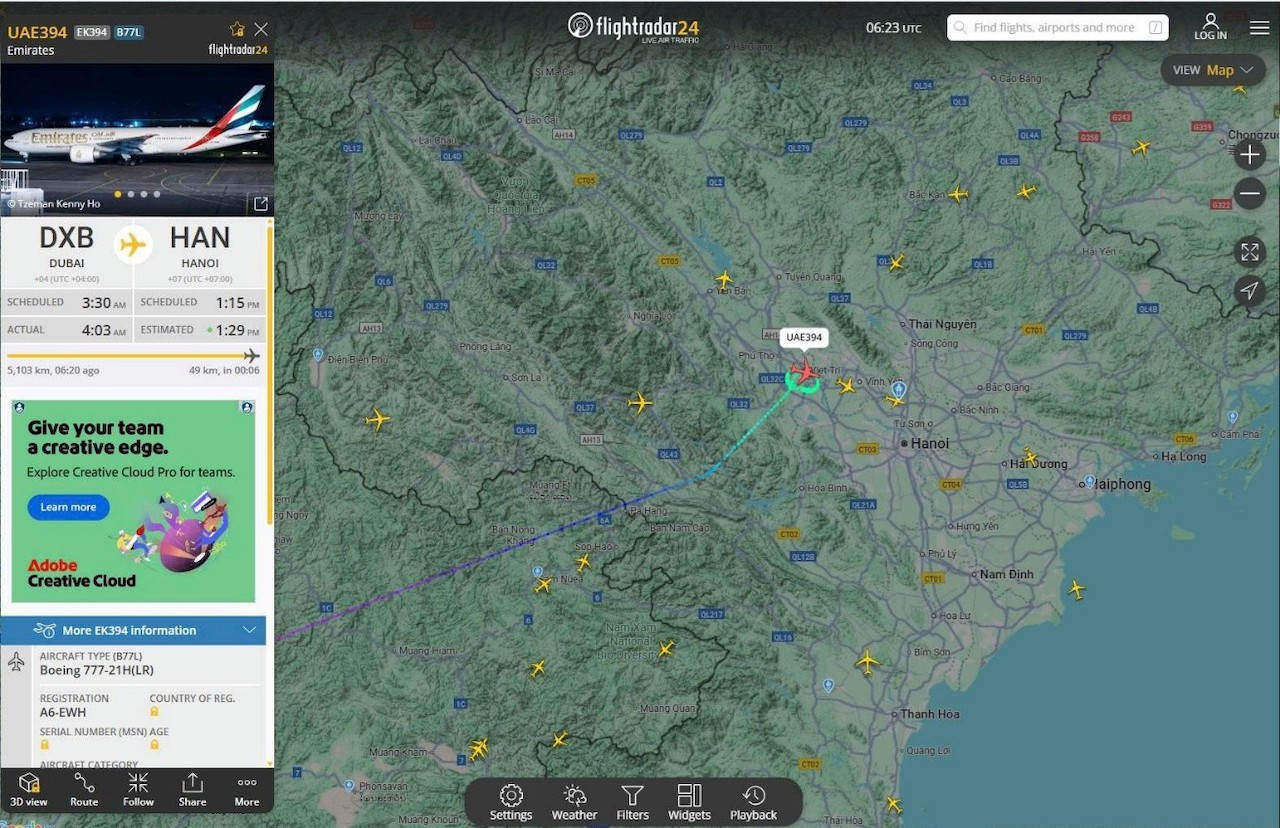Show the flight Route

(x=84, y=789)
